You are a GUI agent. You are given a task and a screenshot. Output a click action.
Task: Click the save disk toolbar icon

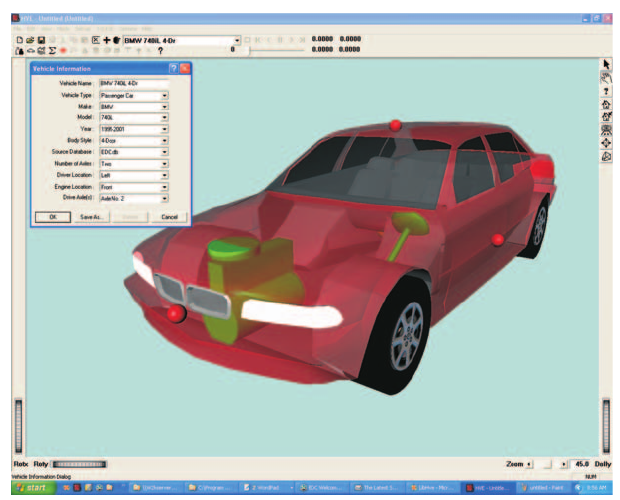41,40
